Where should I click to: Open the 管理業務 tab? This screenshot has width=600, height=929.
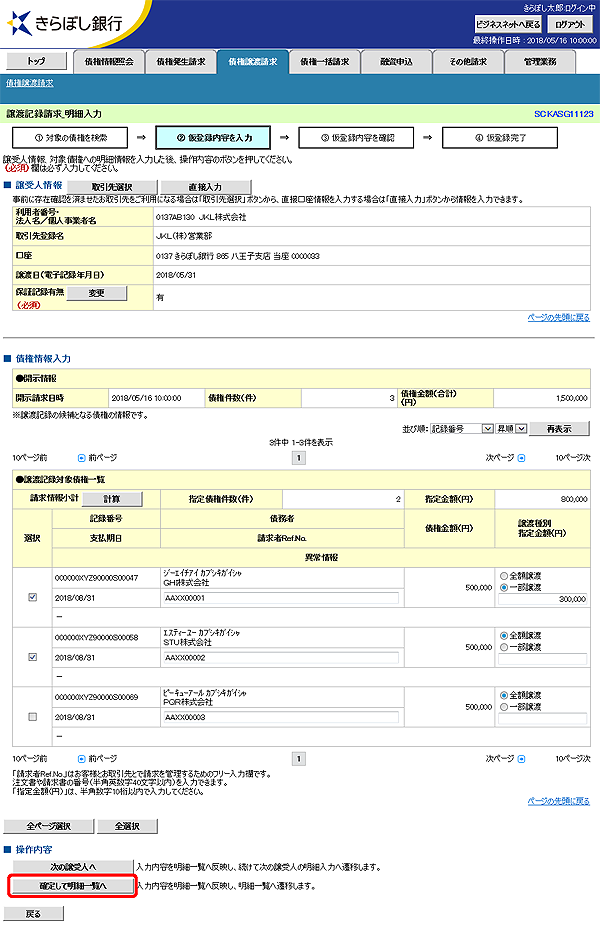[x=540, y=62]
